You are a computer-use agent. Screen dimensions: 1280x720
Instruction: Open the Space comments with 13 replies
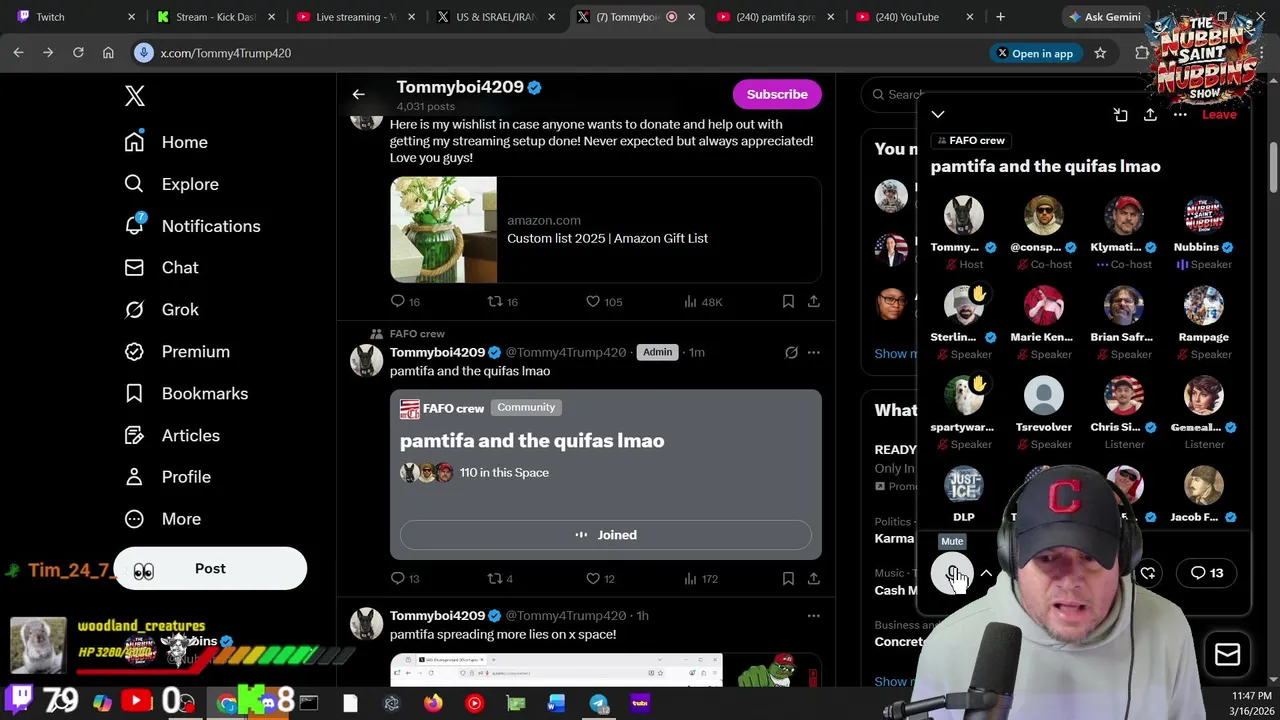click(x=1207, y=573)
